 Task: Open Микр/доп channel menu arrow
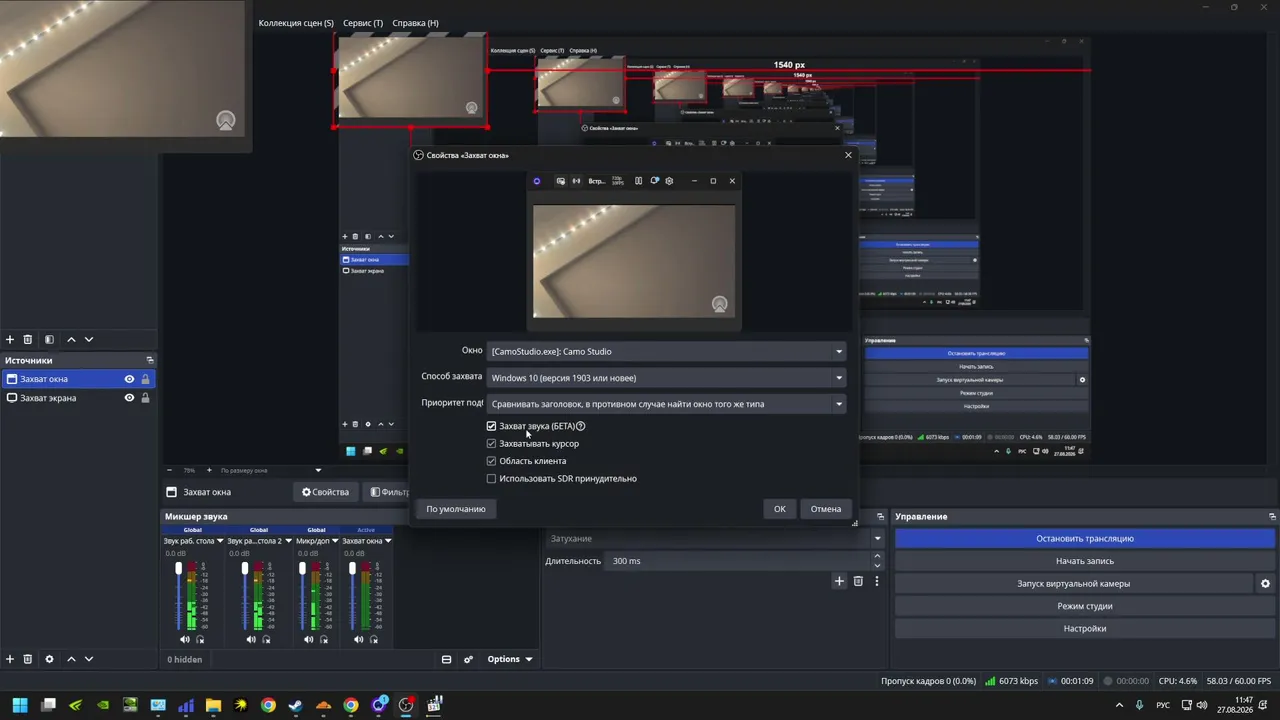point(334,541)
